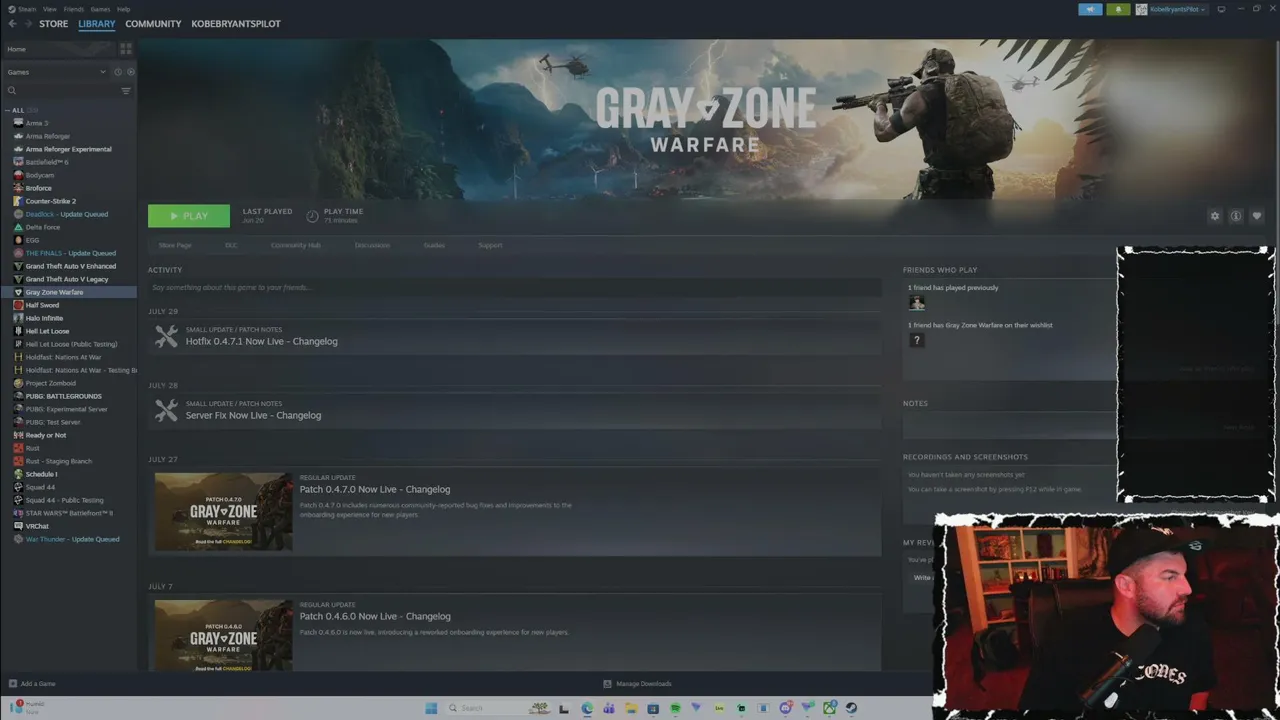Select Hell Let Loose (Public Testing)
Screen dimensions: 1280x720
(70, 344)
